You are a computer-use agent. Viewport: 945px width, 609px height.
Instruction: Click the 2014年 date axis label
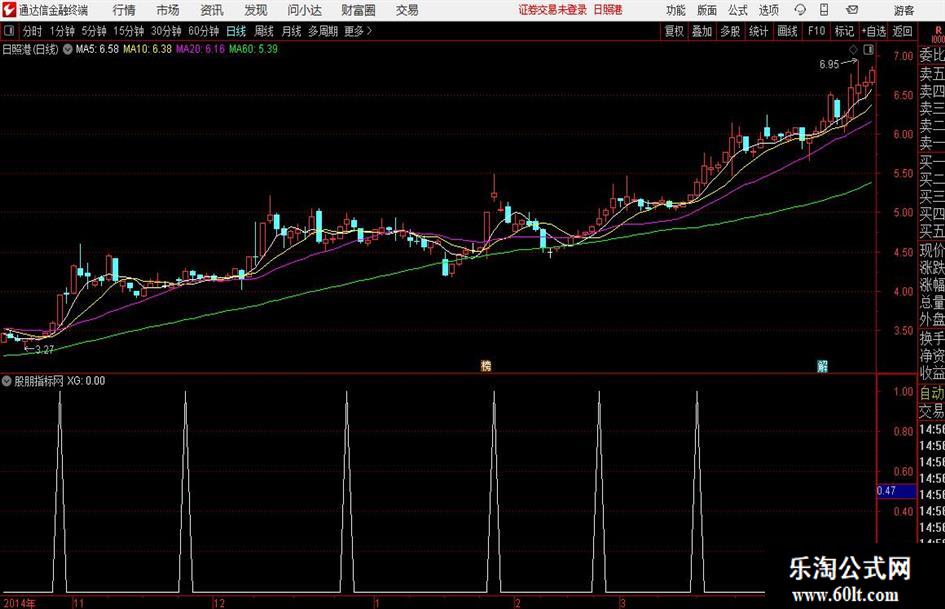pos(19,603)
